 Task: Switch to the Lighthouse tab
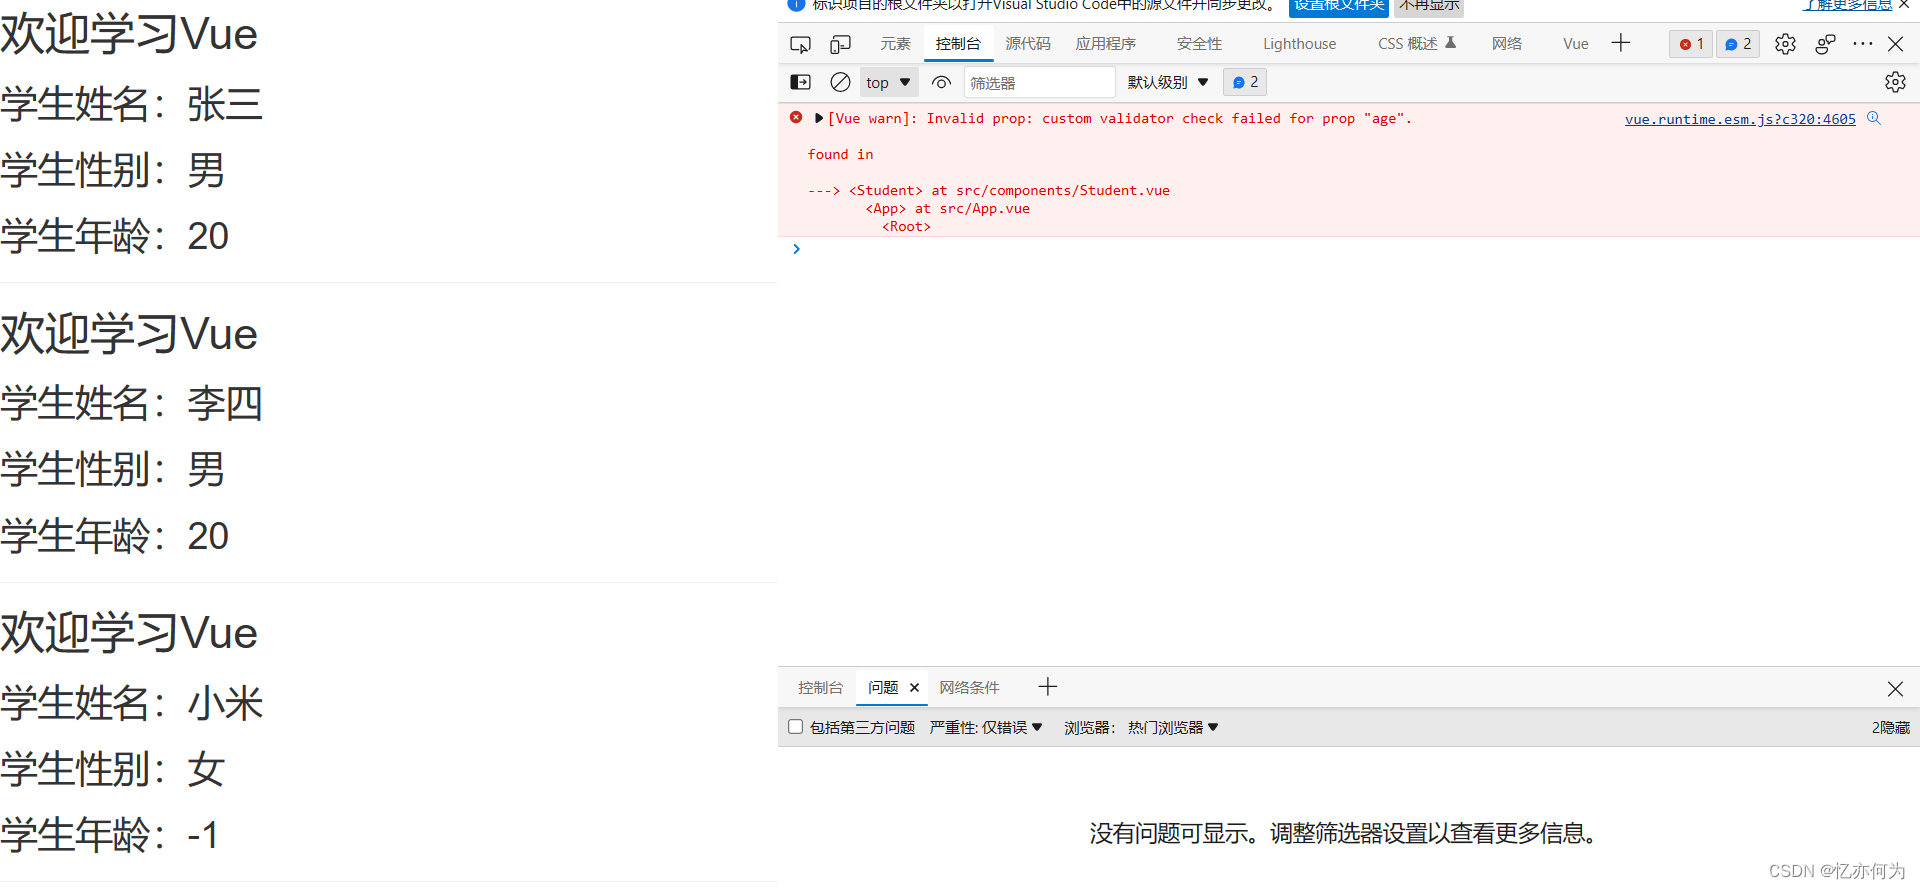pos(1299,44)
